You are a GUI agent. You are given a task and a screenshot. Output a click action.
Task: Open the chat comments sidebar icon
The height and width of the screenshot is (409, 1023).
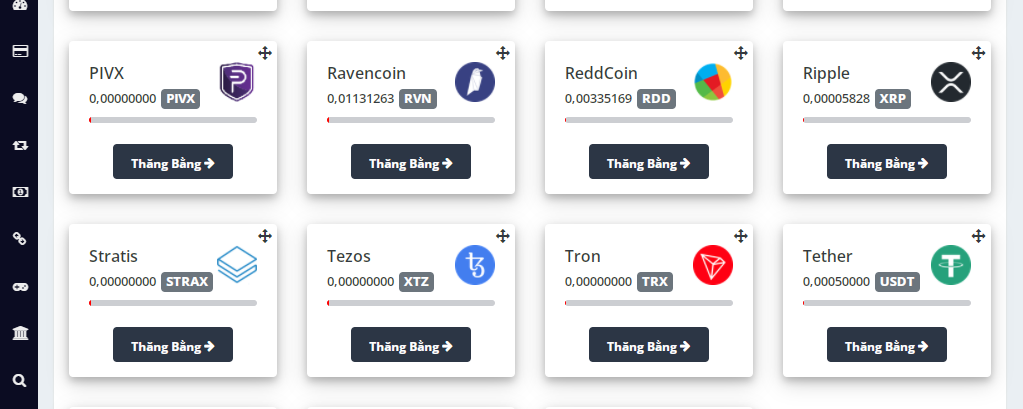(x=19, y=98)
